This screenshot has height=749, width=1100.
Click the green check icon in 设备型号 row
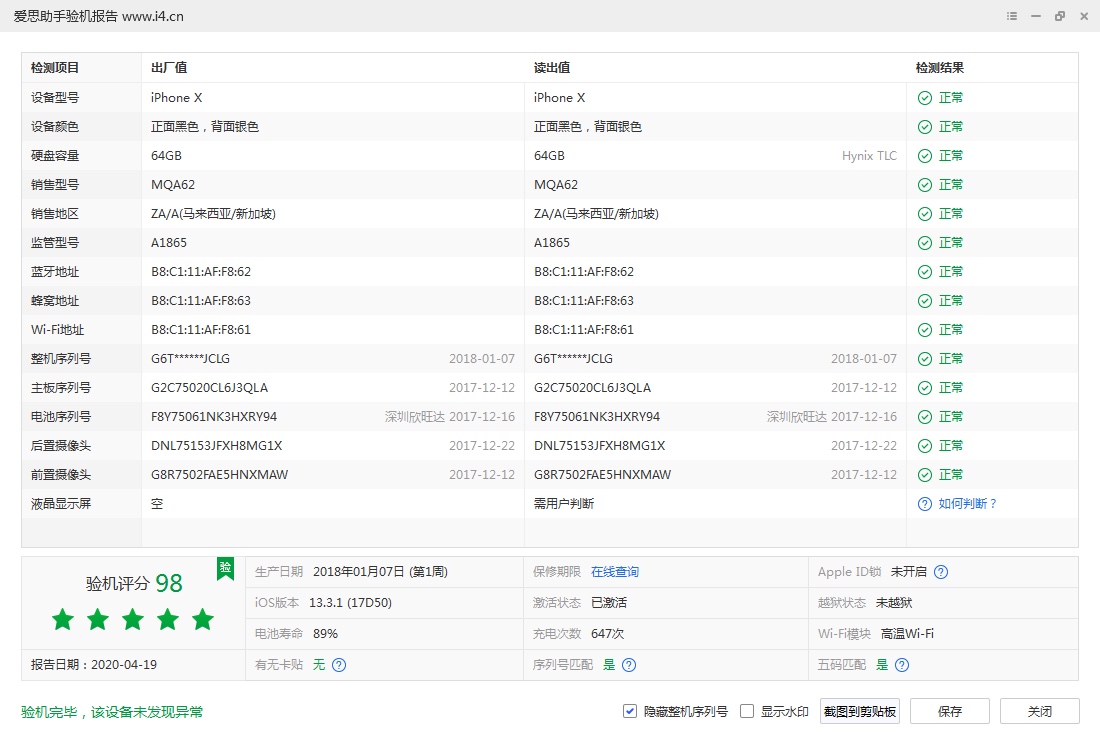tap(925, 98)
